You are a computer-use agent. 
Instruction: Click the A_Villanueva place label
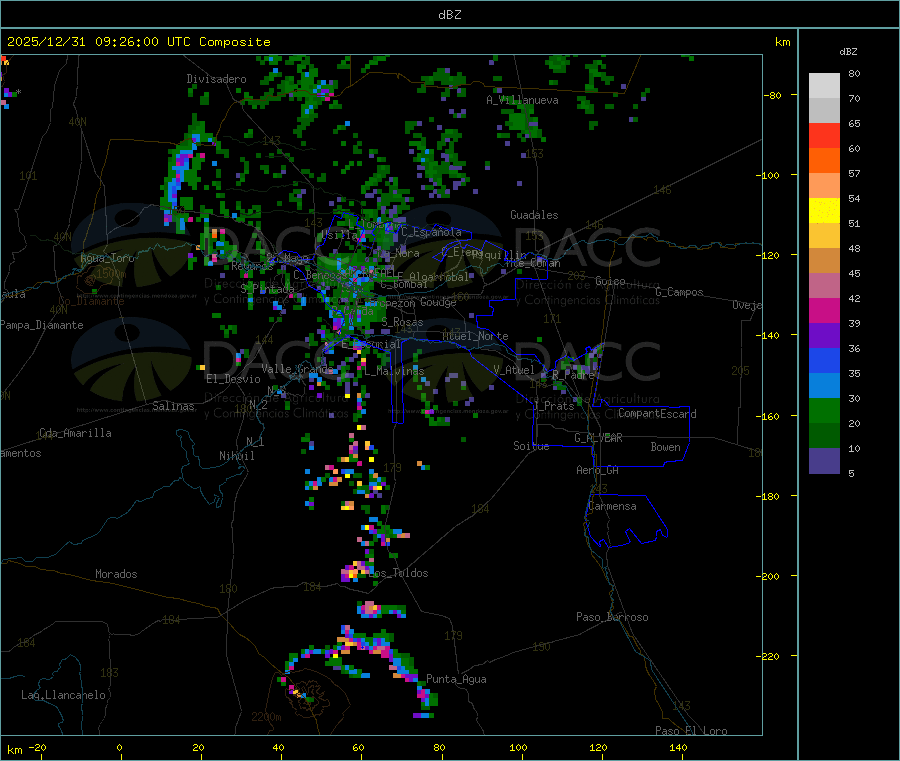click(522, 100)
